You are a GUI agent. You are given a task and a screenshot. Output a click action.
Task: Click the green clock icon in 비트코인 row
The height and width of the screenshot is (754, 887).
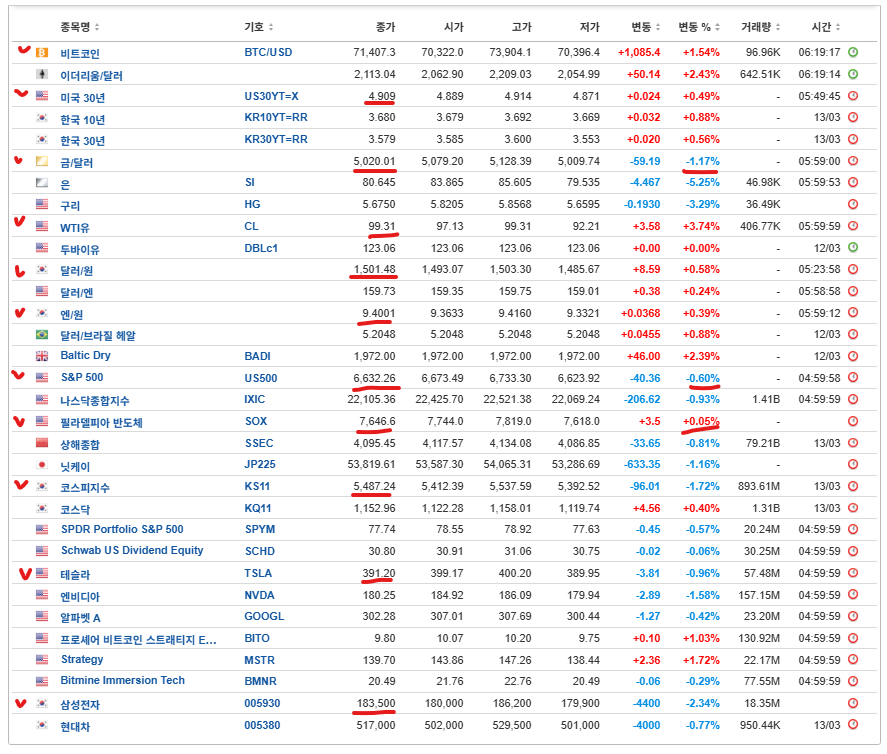pyautogui.click(x=853, y=52)
